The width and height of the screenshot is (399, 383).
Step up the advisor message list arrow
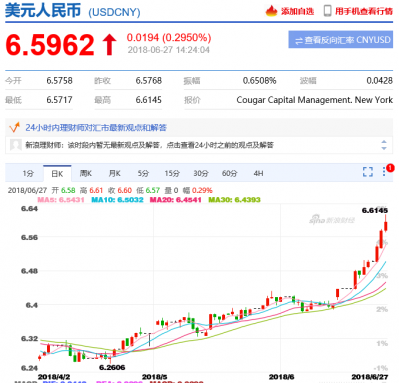pyautogui.click(x=384, y=142)
